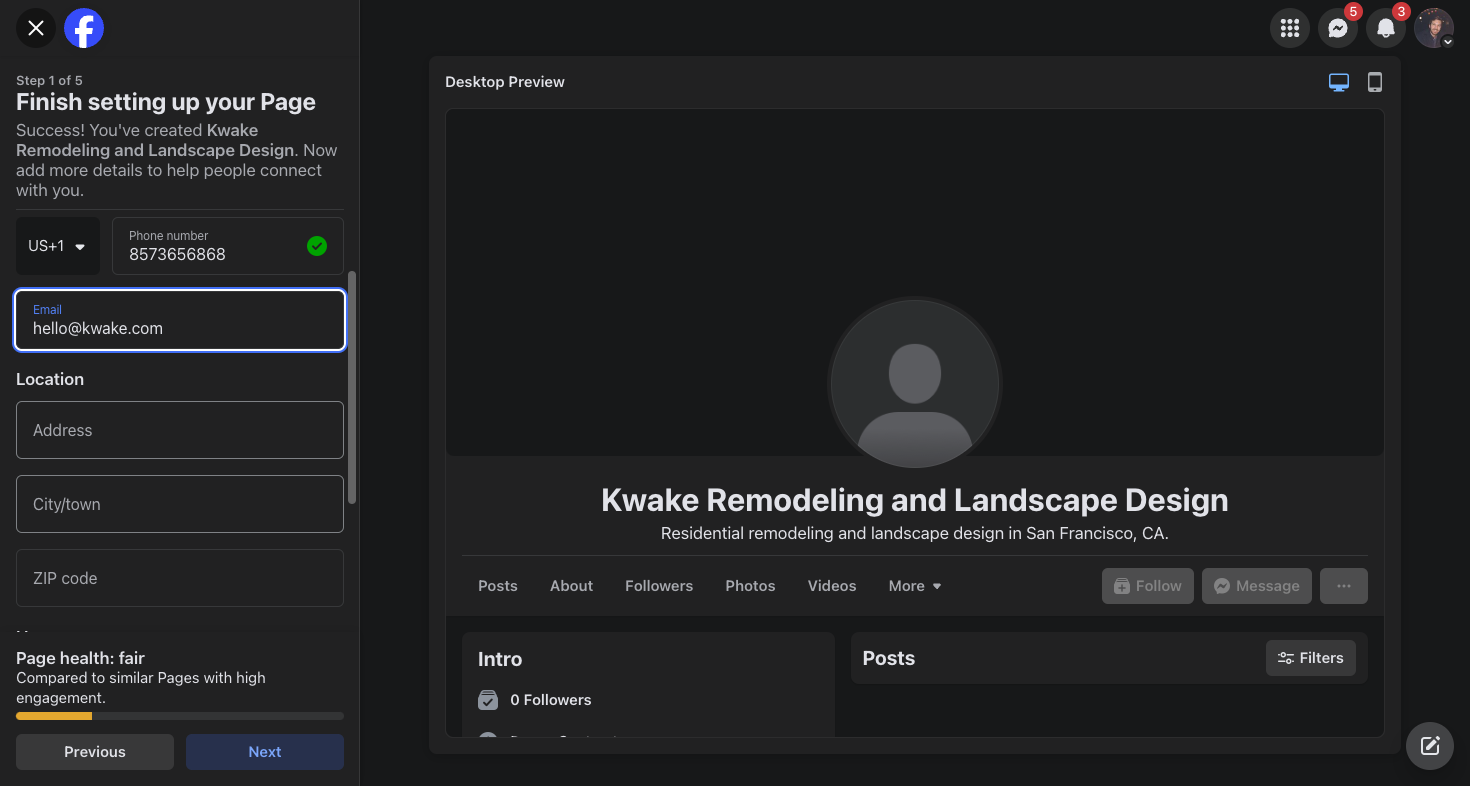Click the Intro heading
This screenshot has height=786, width=1470.
tap(500, 659)
